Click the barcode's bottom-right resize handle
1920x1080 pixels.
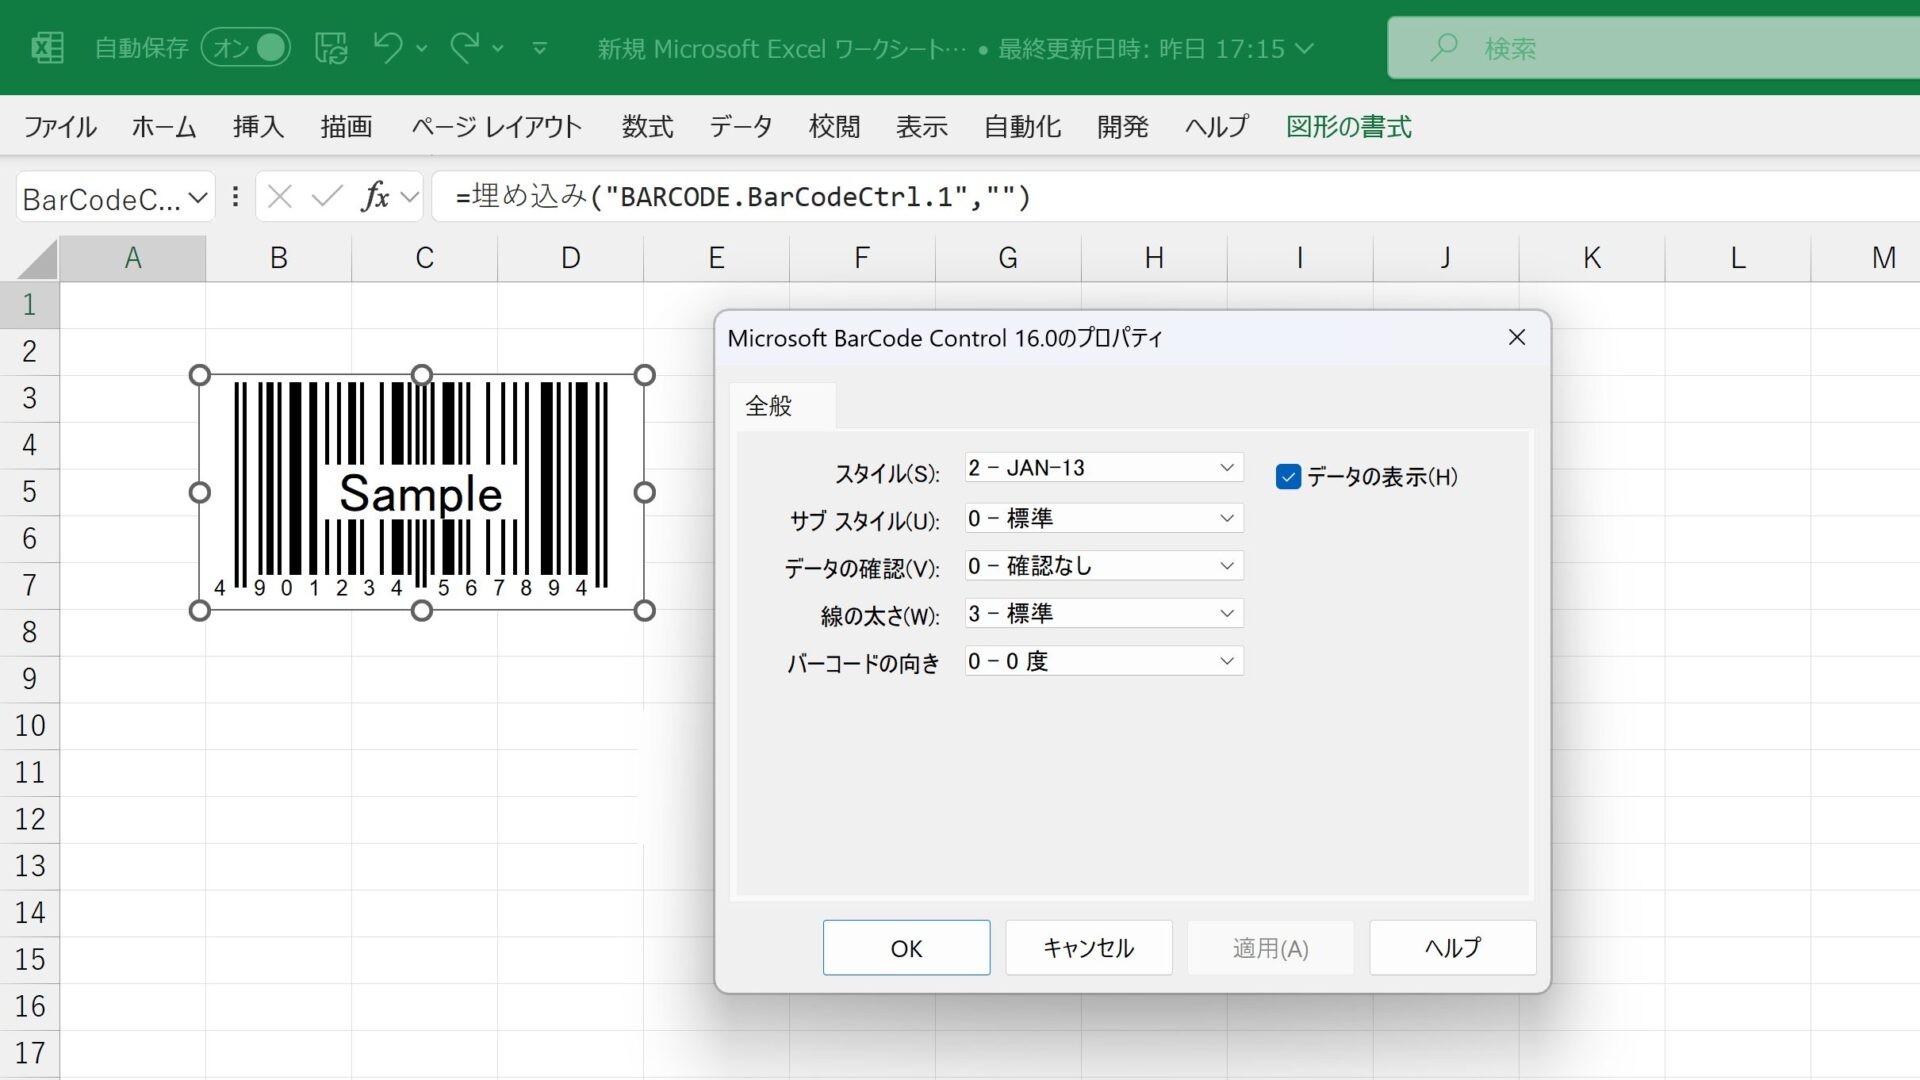point(645,610)
